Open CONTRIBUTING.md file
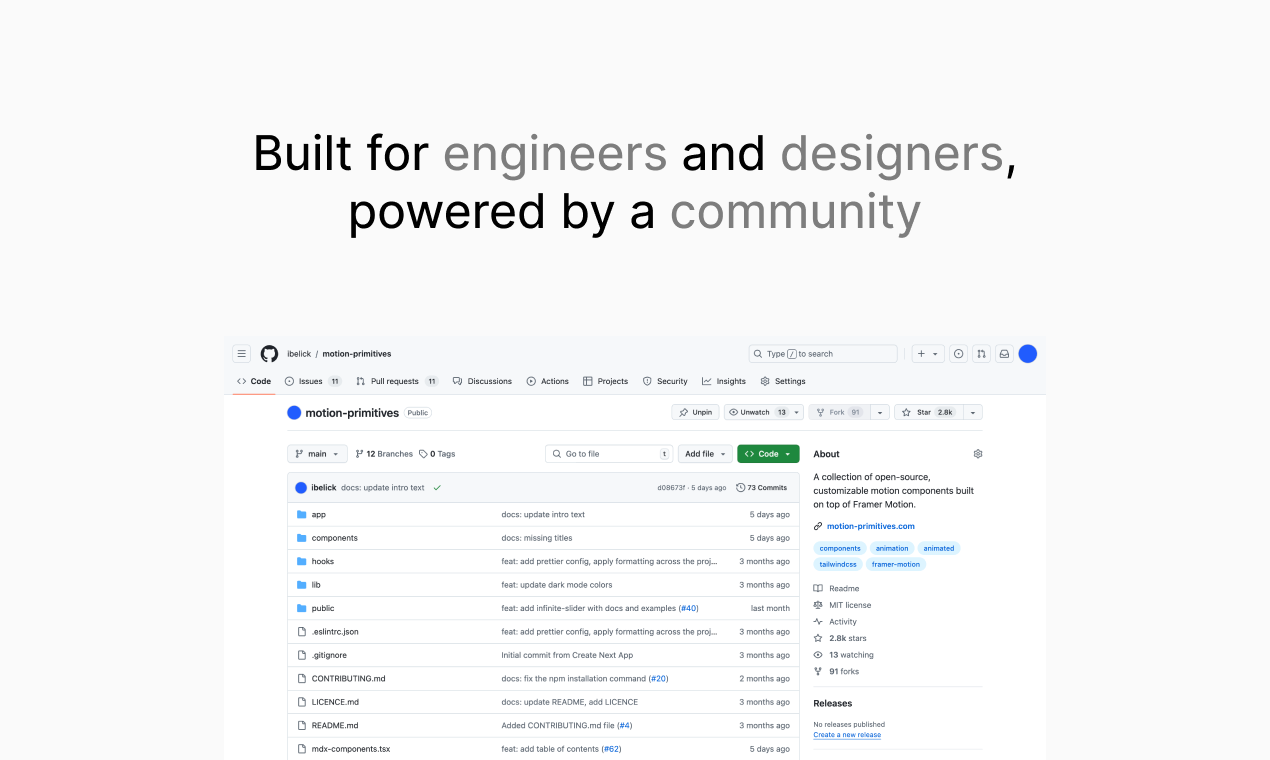This screenshot has height=760, width=1270. tap(348, 679)
